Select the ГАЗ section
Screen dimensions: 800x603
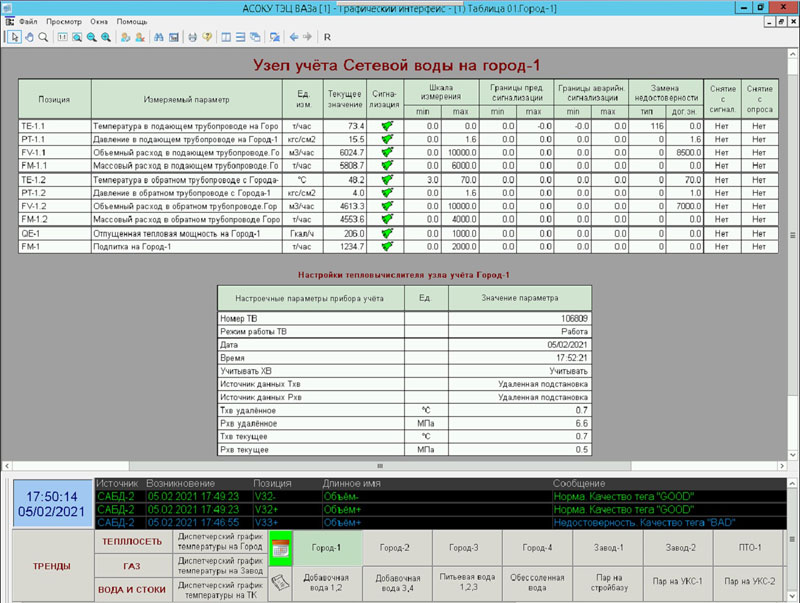(x=132, y=566)
